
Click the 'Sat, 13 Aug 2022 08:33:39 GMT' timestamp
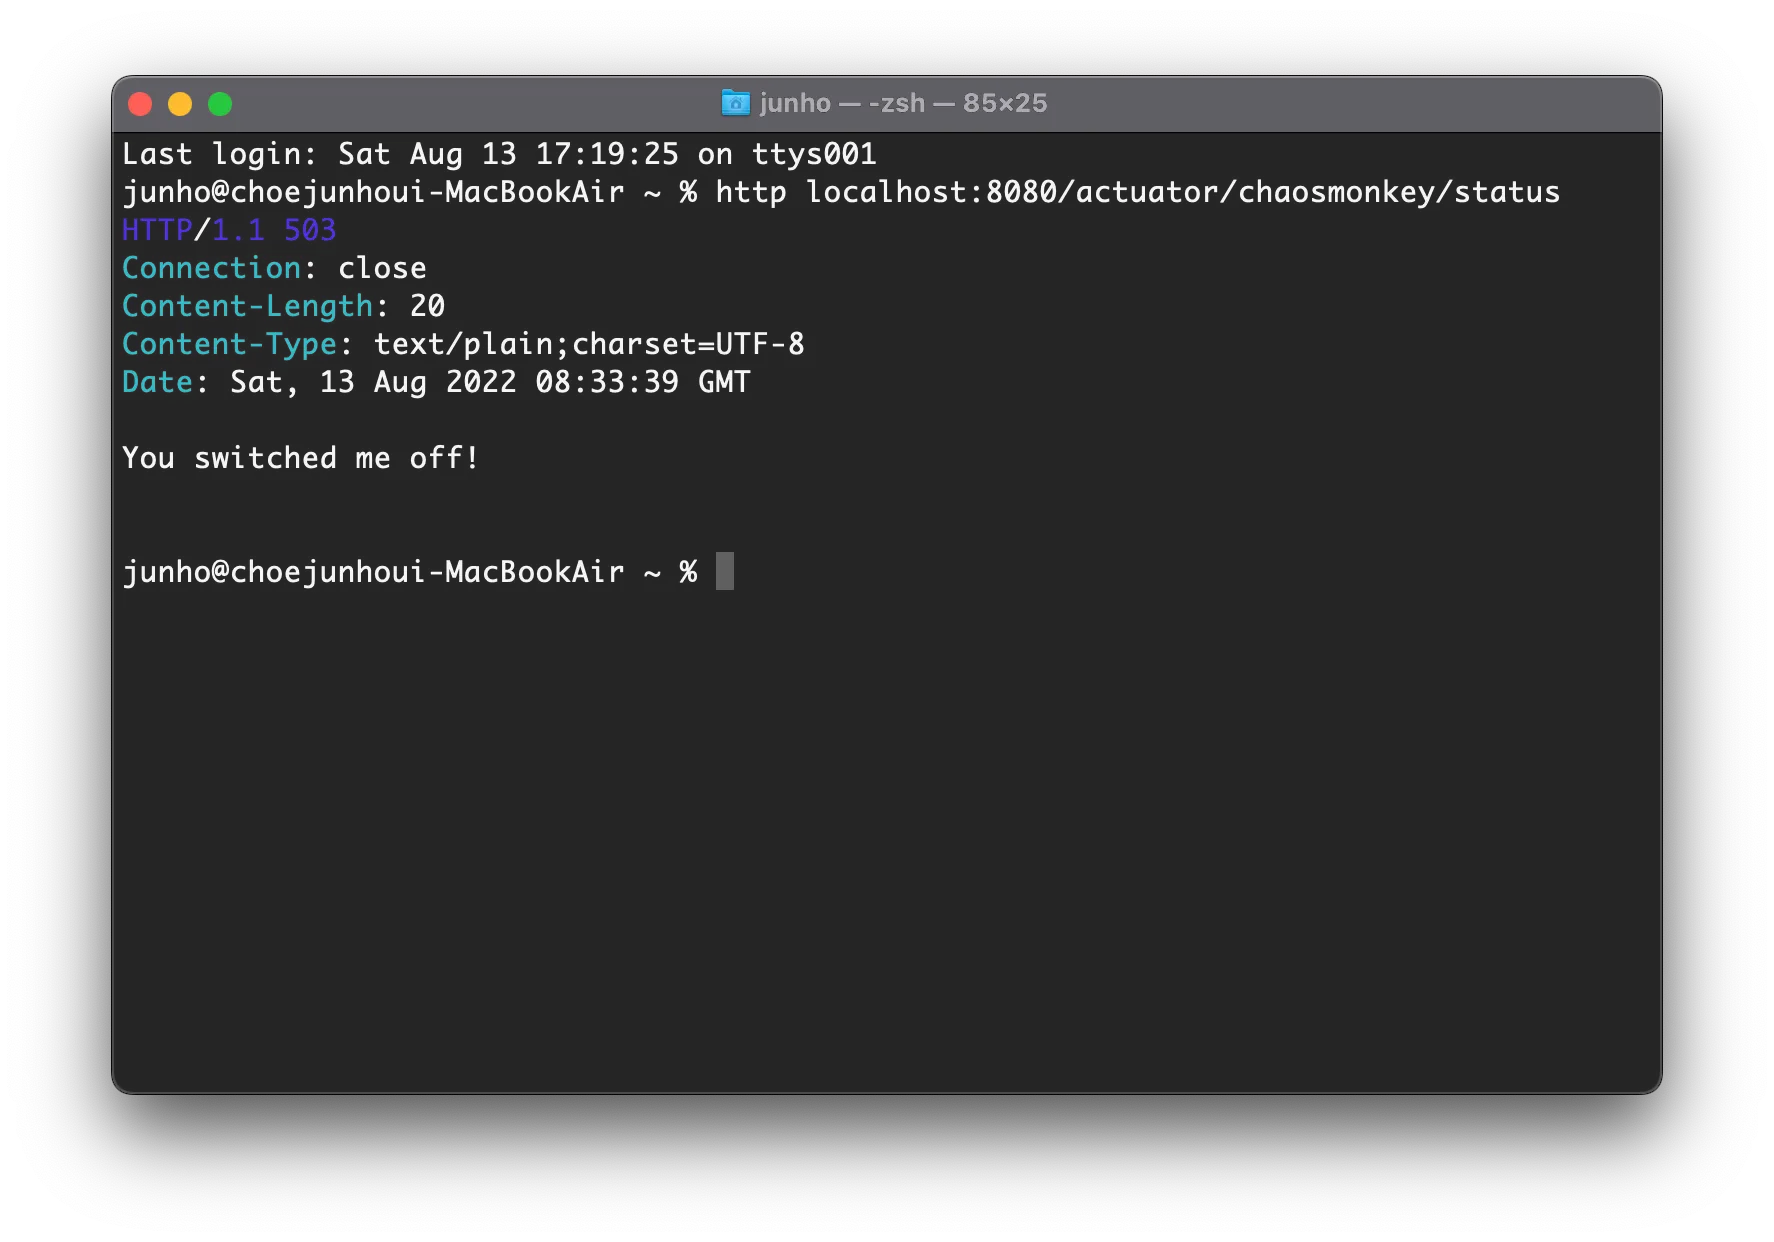click(x=490, y=382)
